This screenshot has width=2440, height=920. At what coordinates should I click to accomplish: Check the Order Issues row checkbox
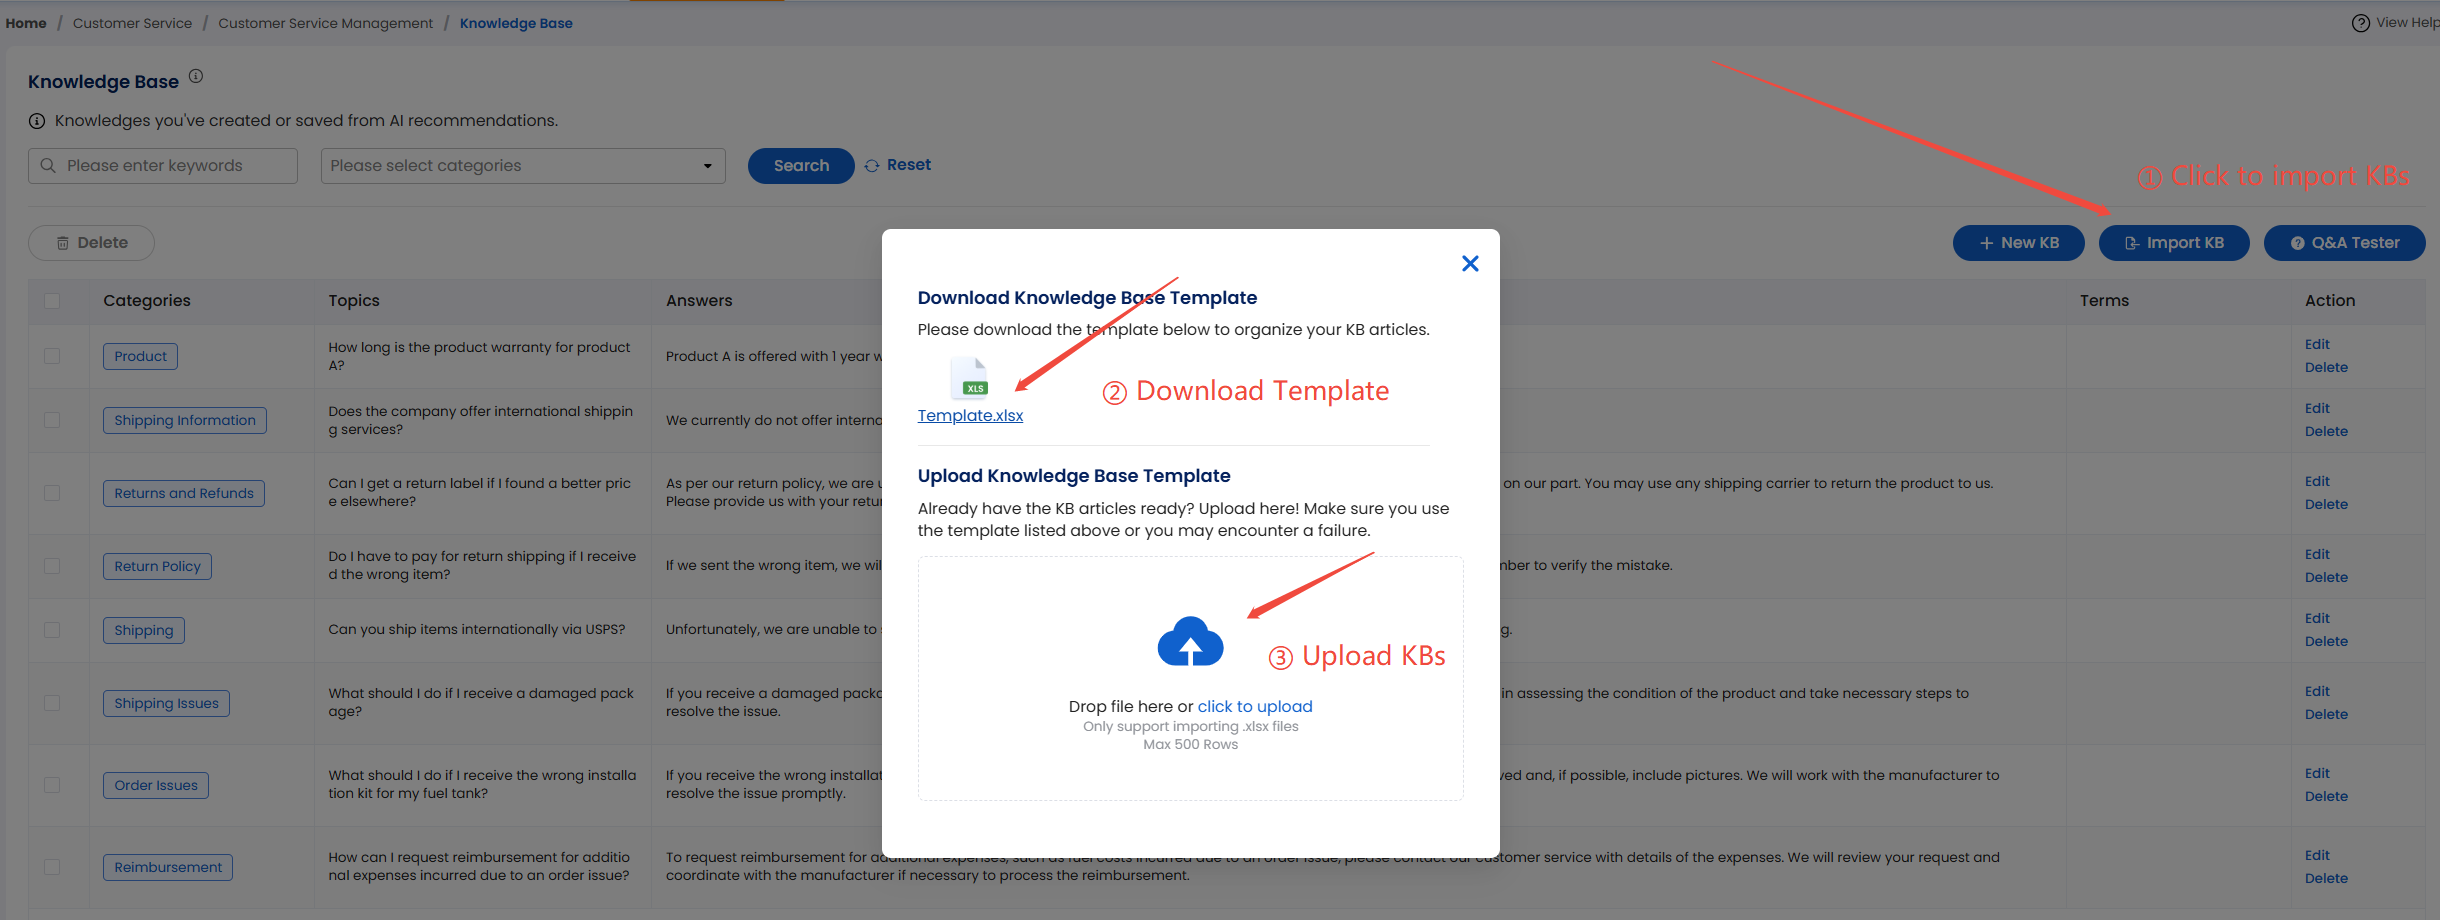[52, 785]
